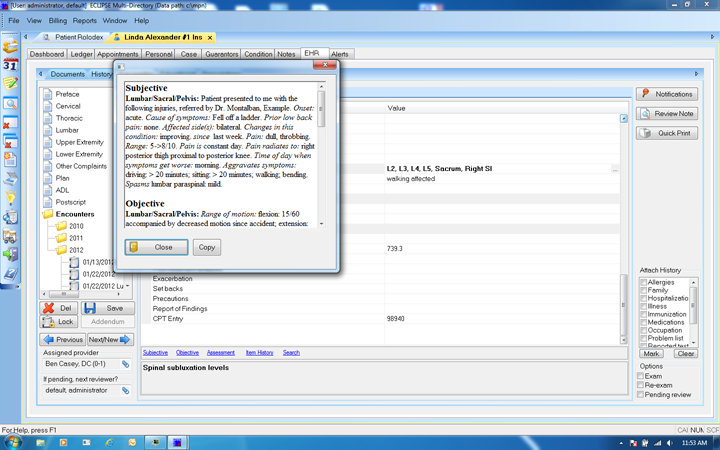Open the Item History link
Viewport: 720px width, 450px height.
259,353
